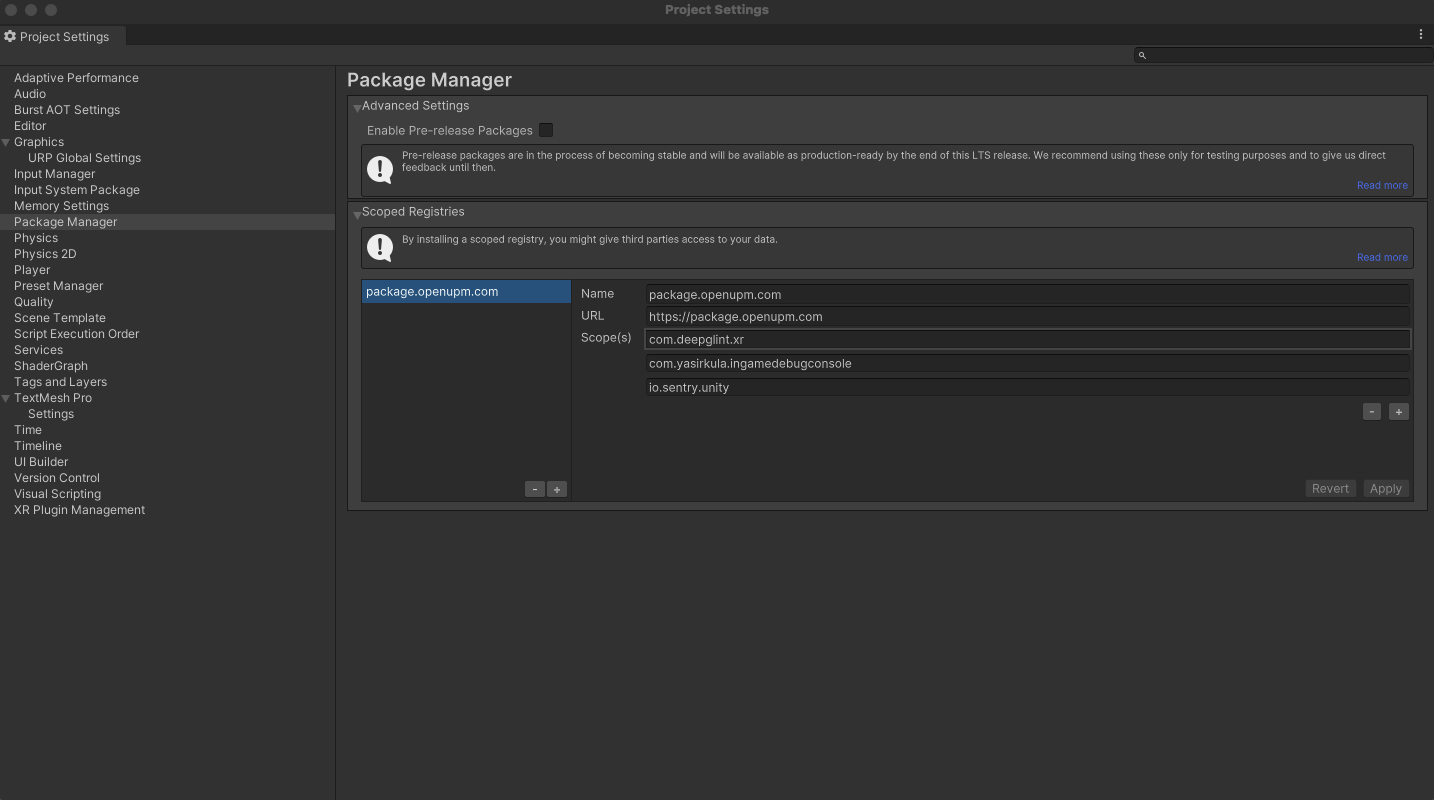Image resolution: width=1434 pixels, height=800 pixels.
Task: Add a new scoped registry with plus
Action: [x=557, y=489]
